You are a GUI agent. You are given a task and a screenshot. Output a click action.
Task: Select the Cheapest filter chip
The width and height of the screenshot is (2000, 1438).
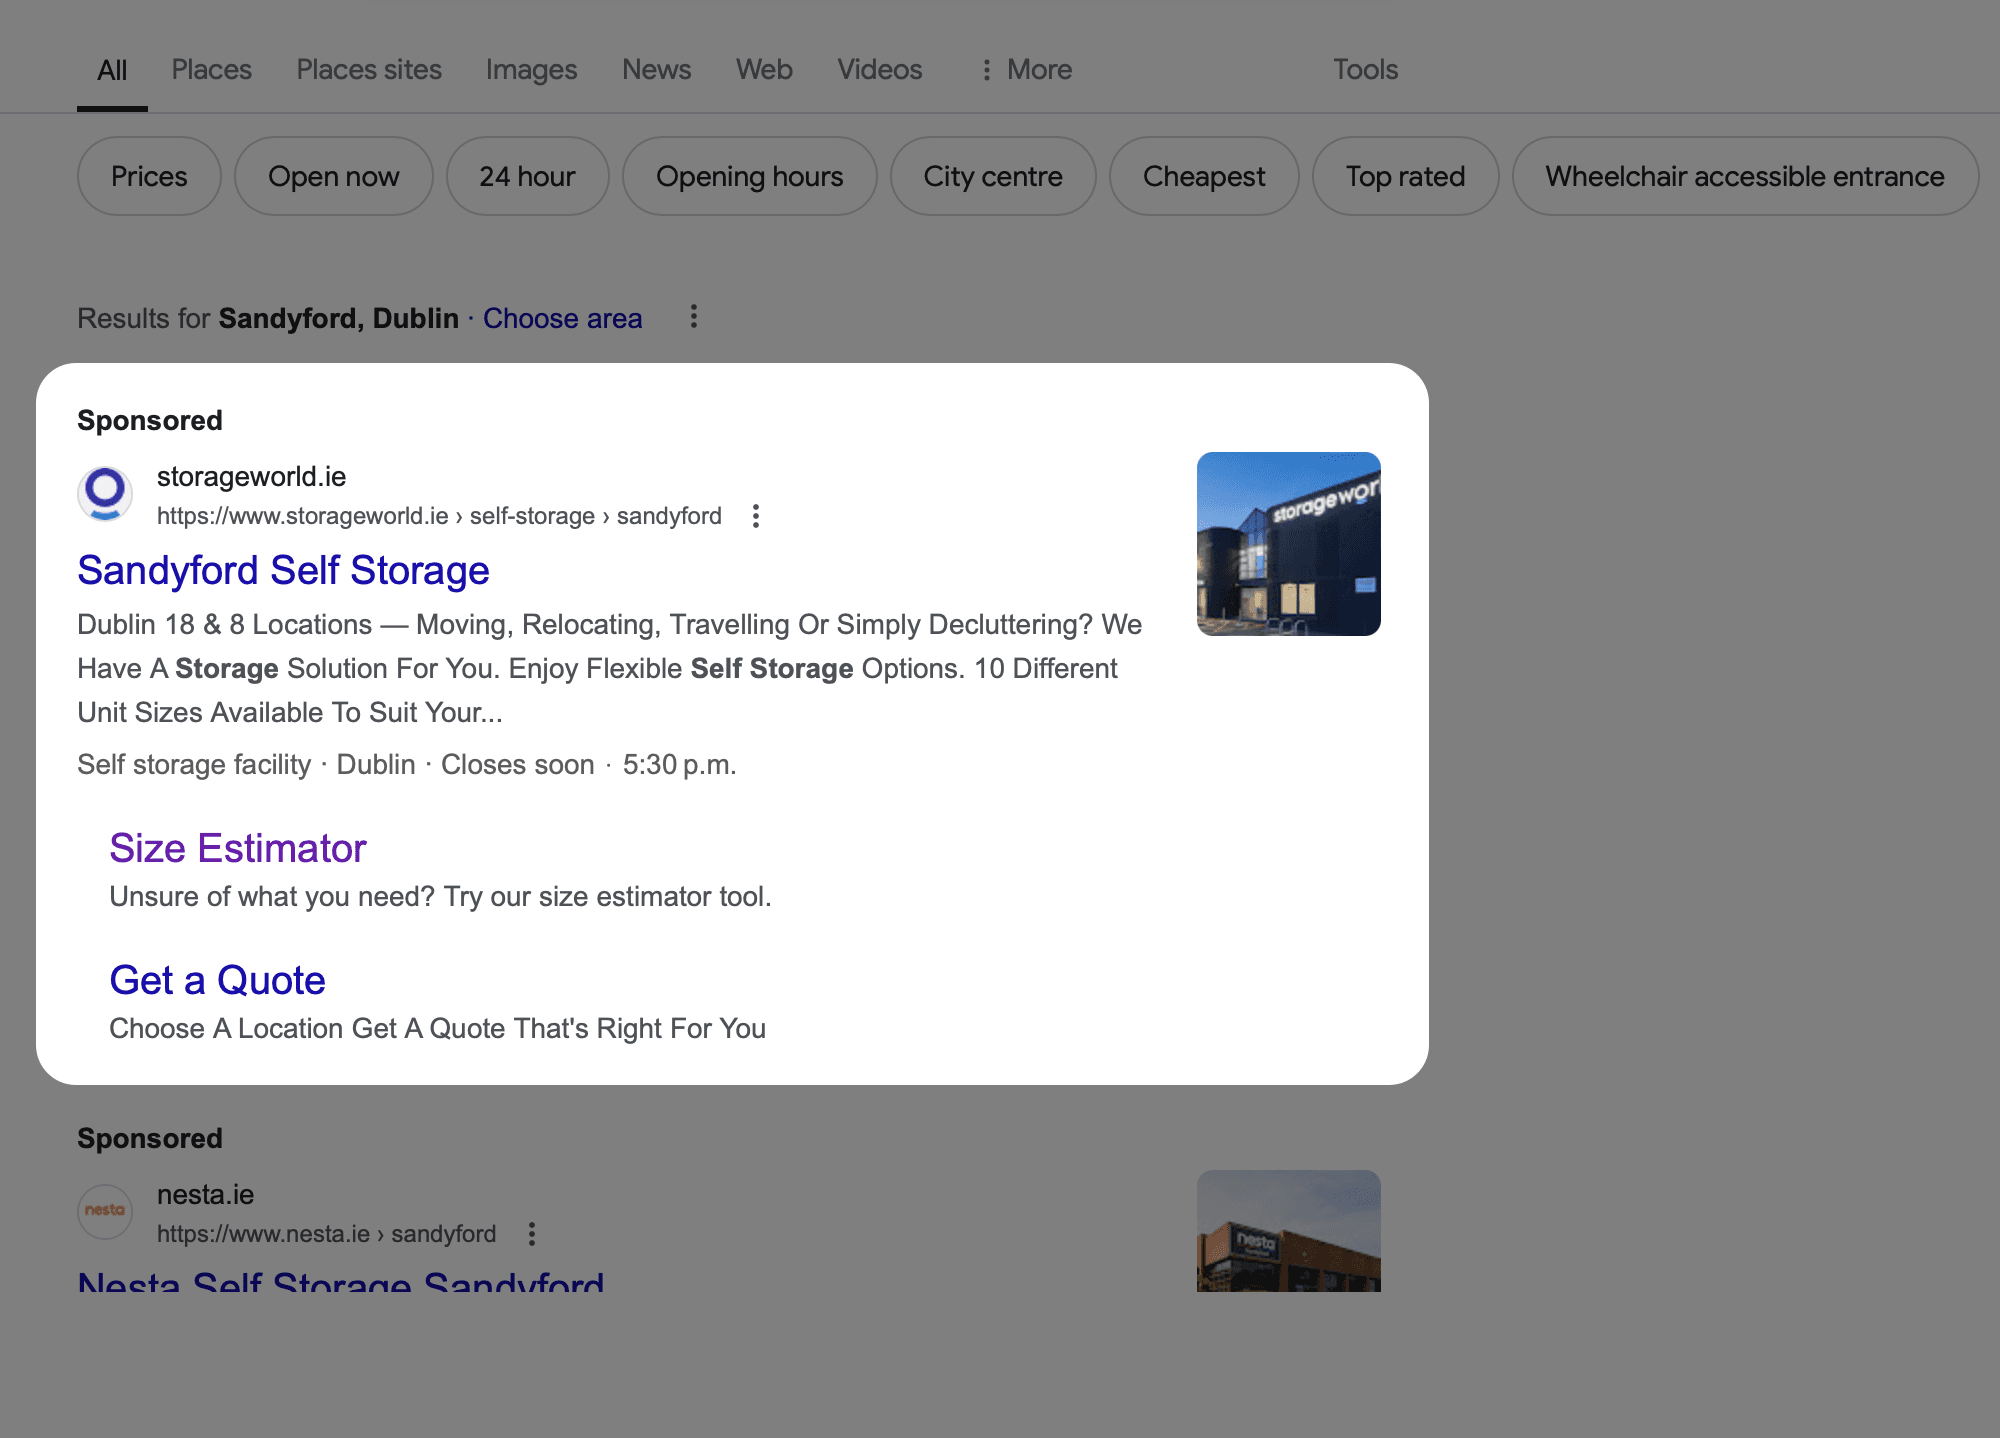1203,177
